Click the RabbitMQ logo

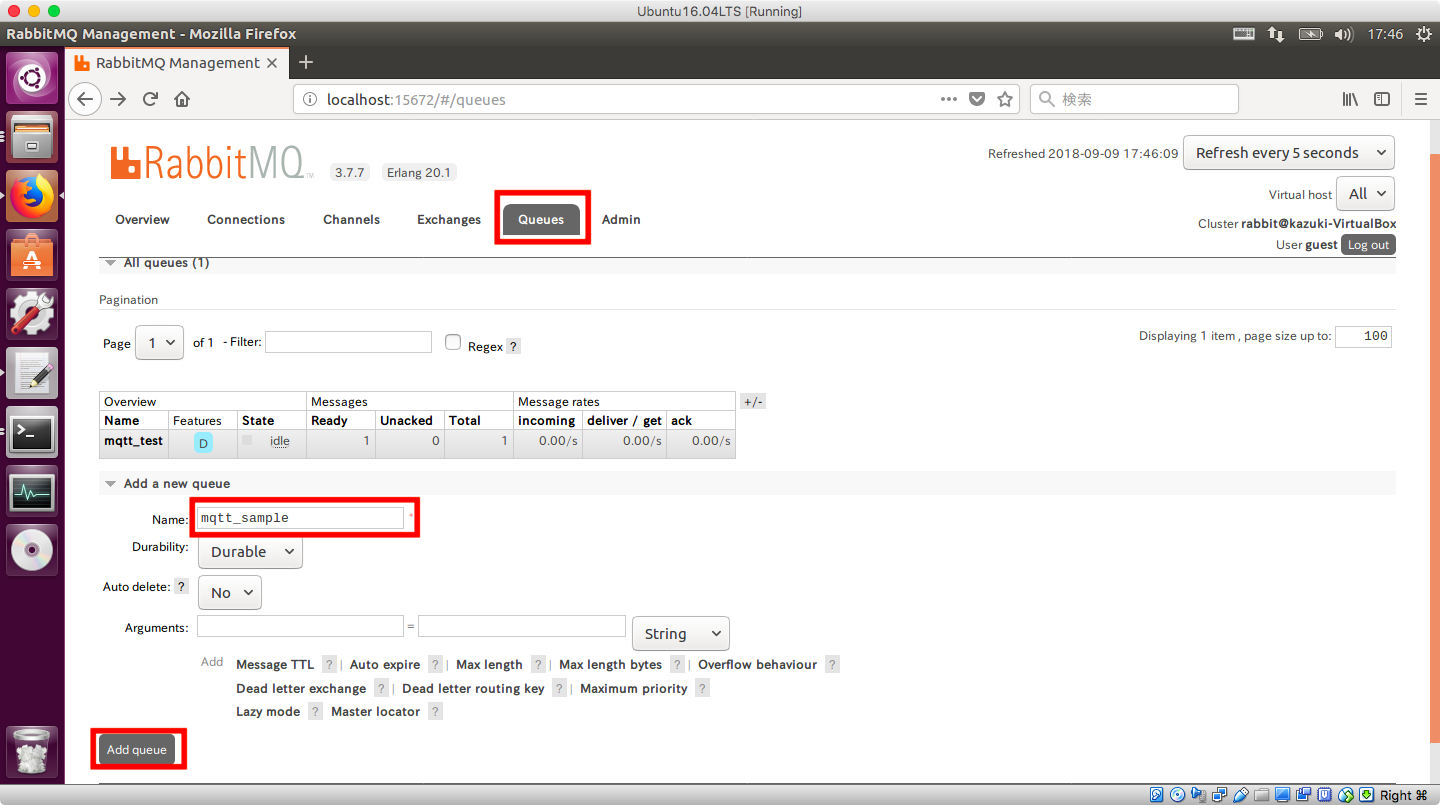tap(211, 162)
